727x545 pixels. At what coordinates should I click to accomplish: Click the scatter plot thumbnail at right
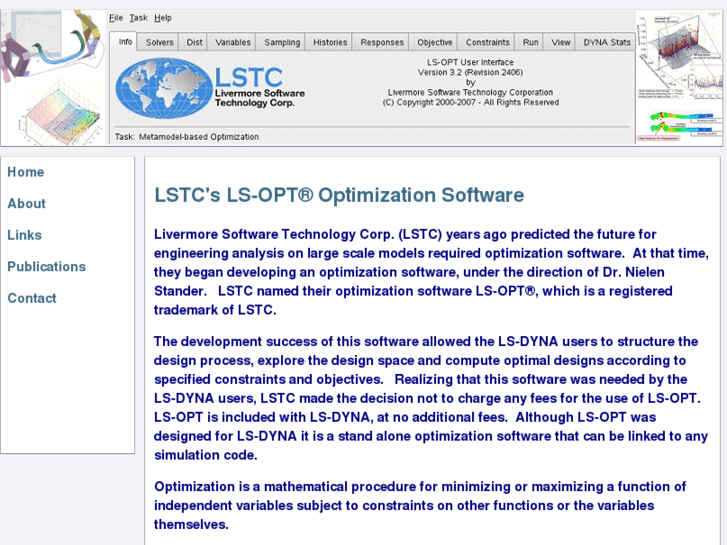tap(679, 55)
